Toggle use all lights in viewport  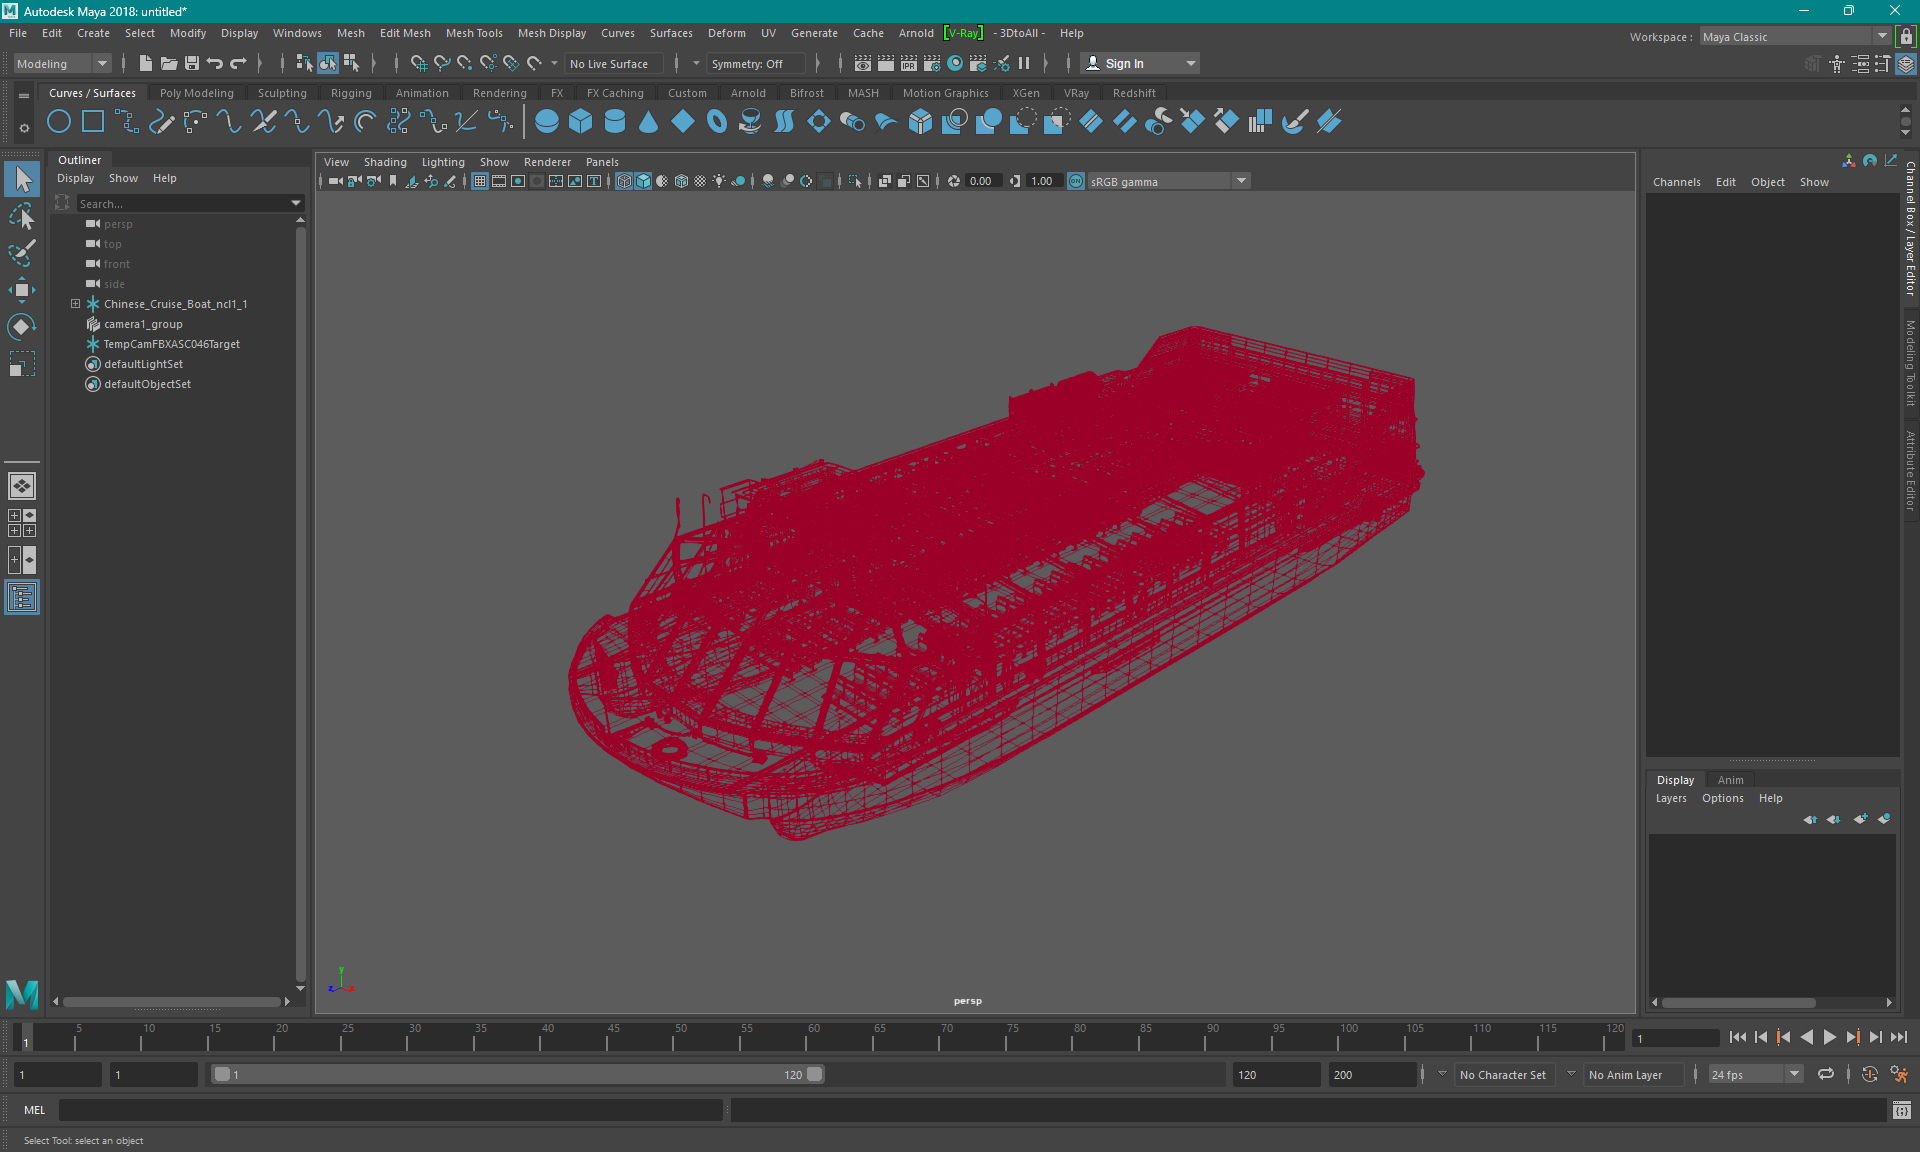pyautogui.click(x=719, y=181)
